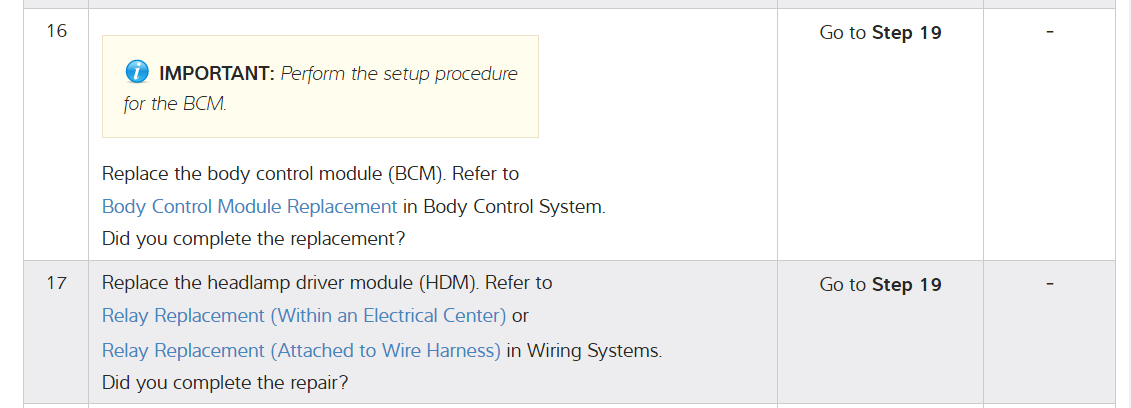Click "Go to Step 19" in row 16
The height and width of the screenshot is (408, 1131).
(880, 33)
